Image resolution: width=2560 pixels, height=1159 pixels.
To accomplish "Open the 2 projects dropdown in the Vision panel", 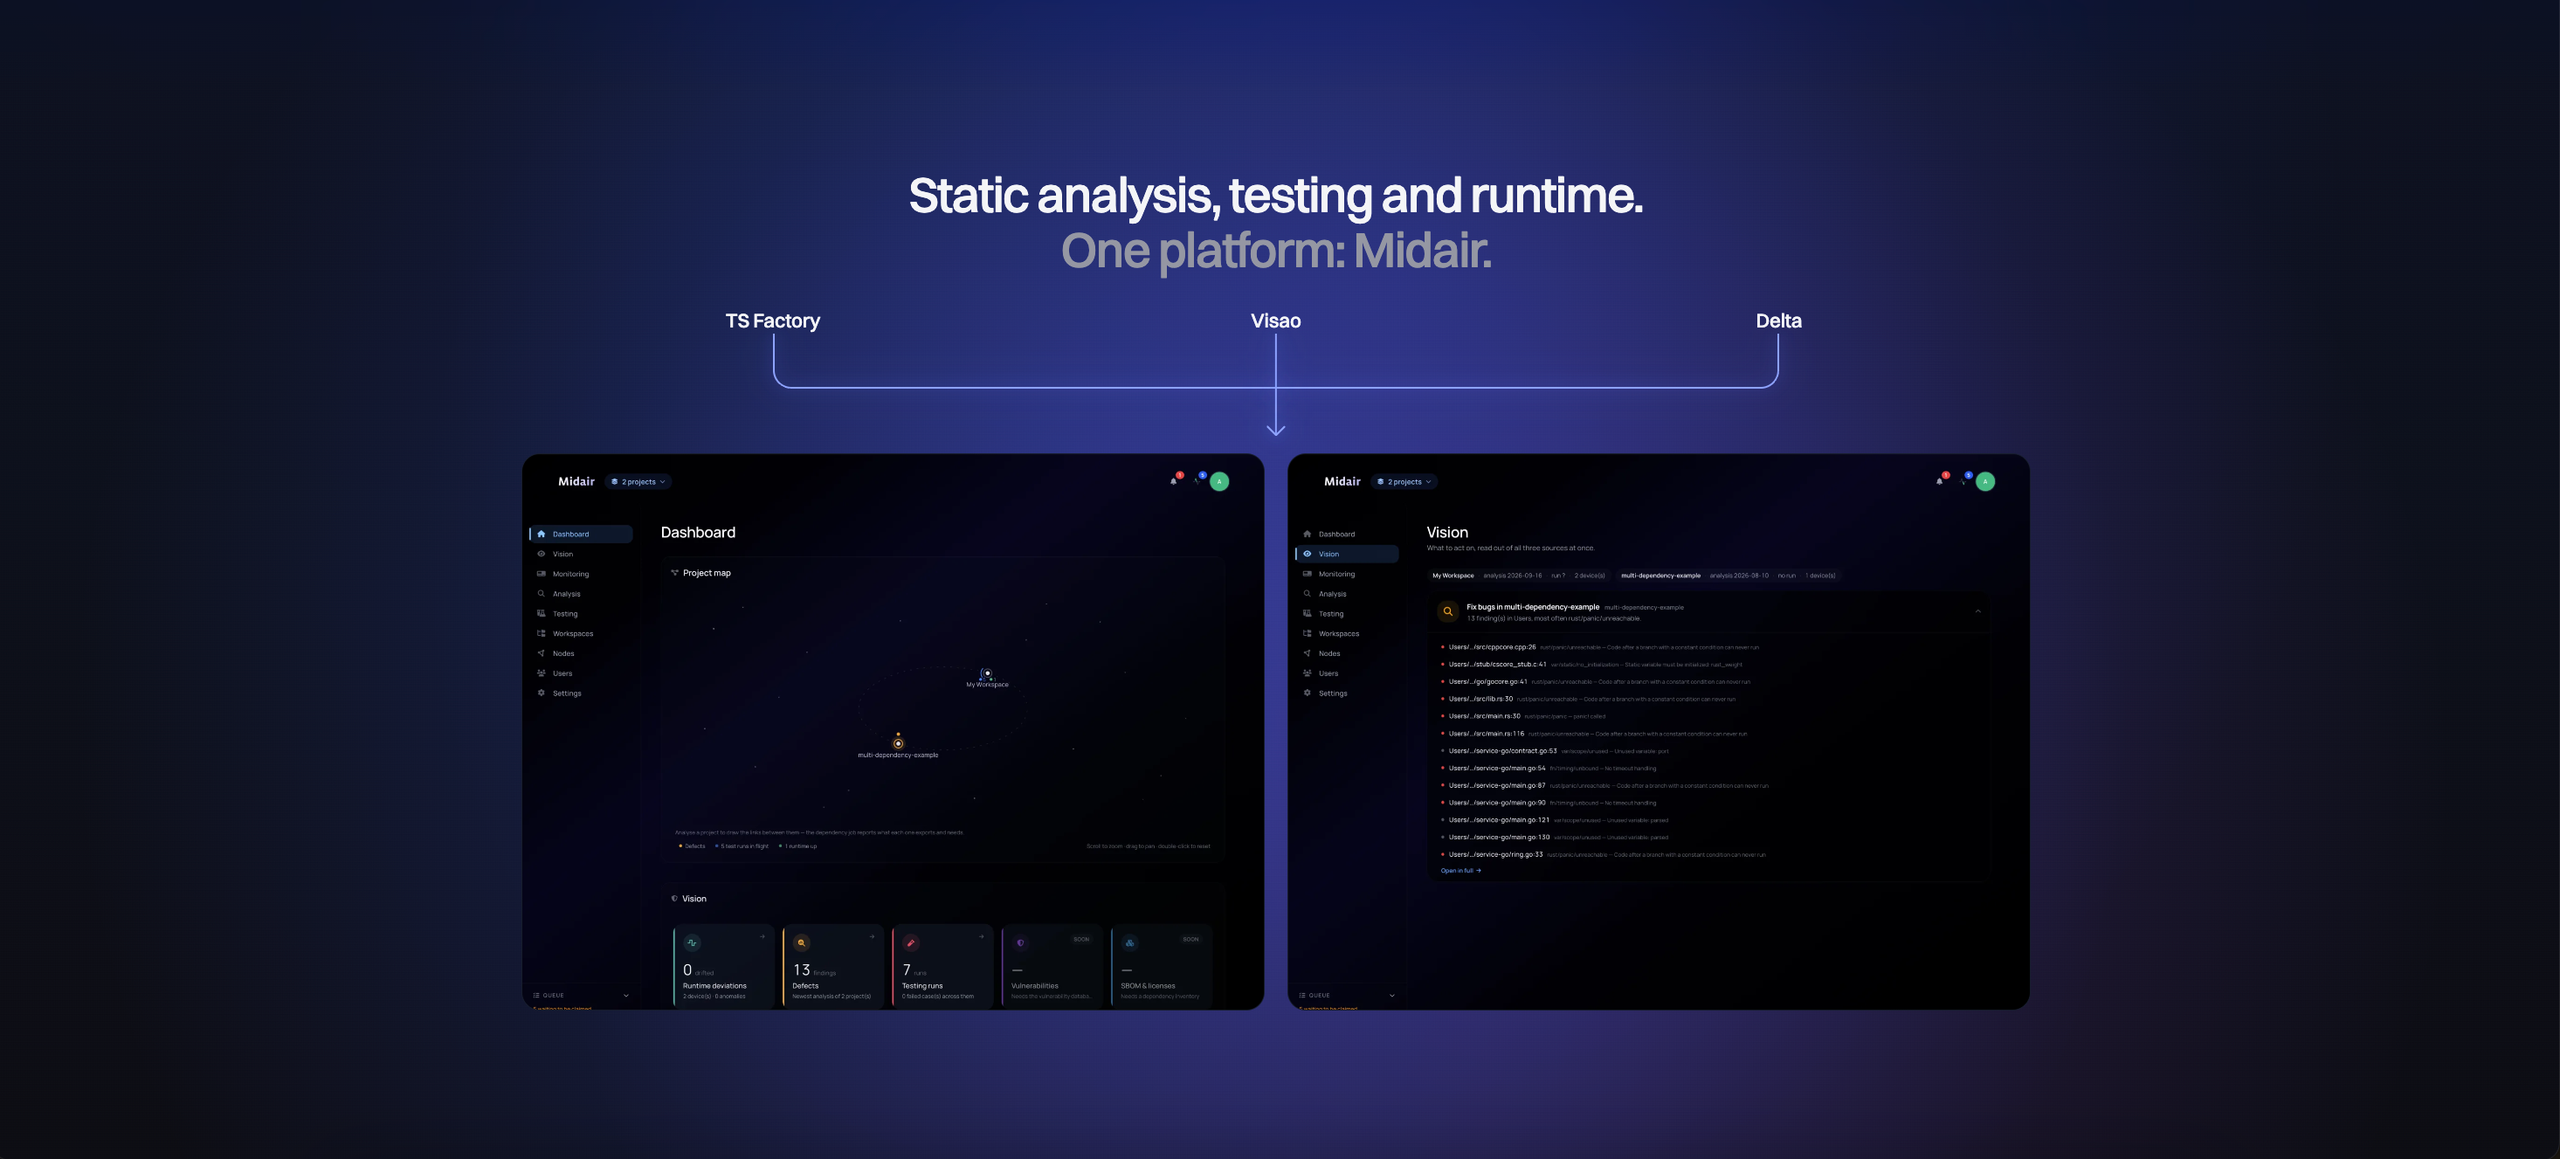I will pyautogui.click(x=1404, y=482).
